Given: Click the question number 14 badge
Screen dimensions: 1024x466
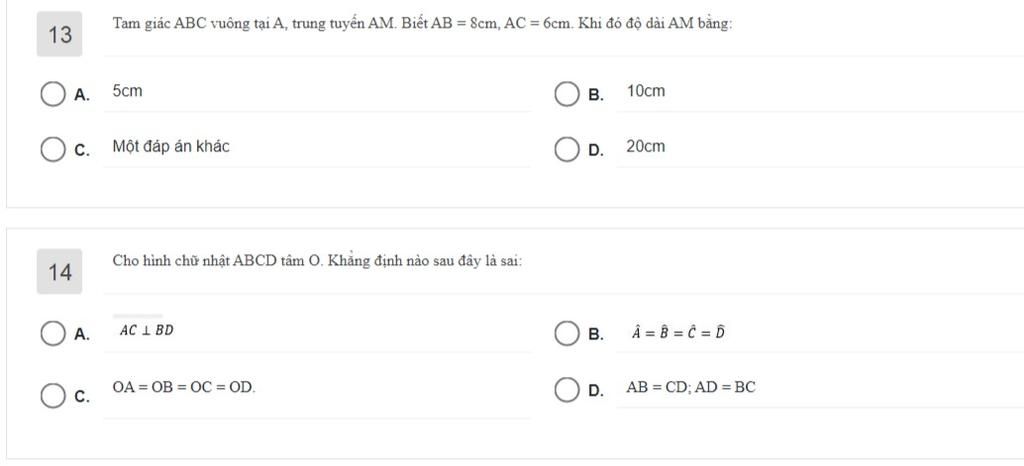Looking at the screenshot, I should click(59, 271).
